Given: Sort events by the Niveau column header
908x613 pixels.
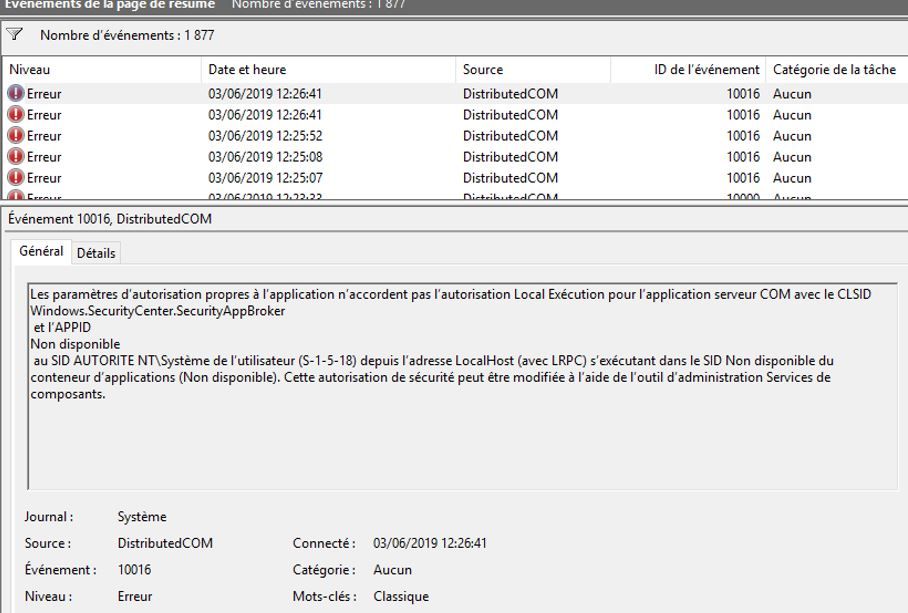Looking at the screenshot, I should pos(100,70).
